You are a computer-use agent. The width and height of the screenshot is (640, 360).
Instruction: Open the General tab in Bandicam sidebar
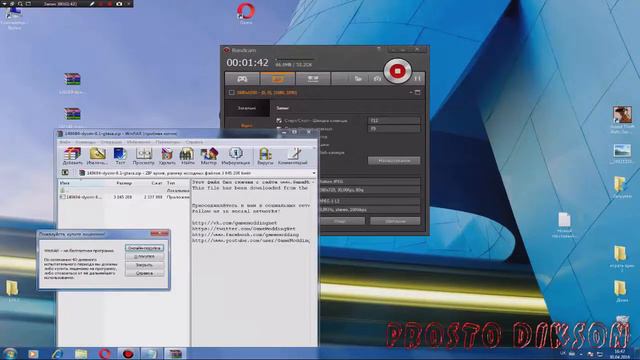247,108
